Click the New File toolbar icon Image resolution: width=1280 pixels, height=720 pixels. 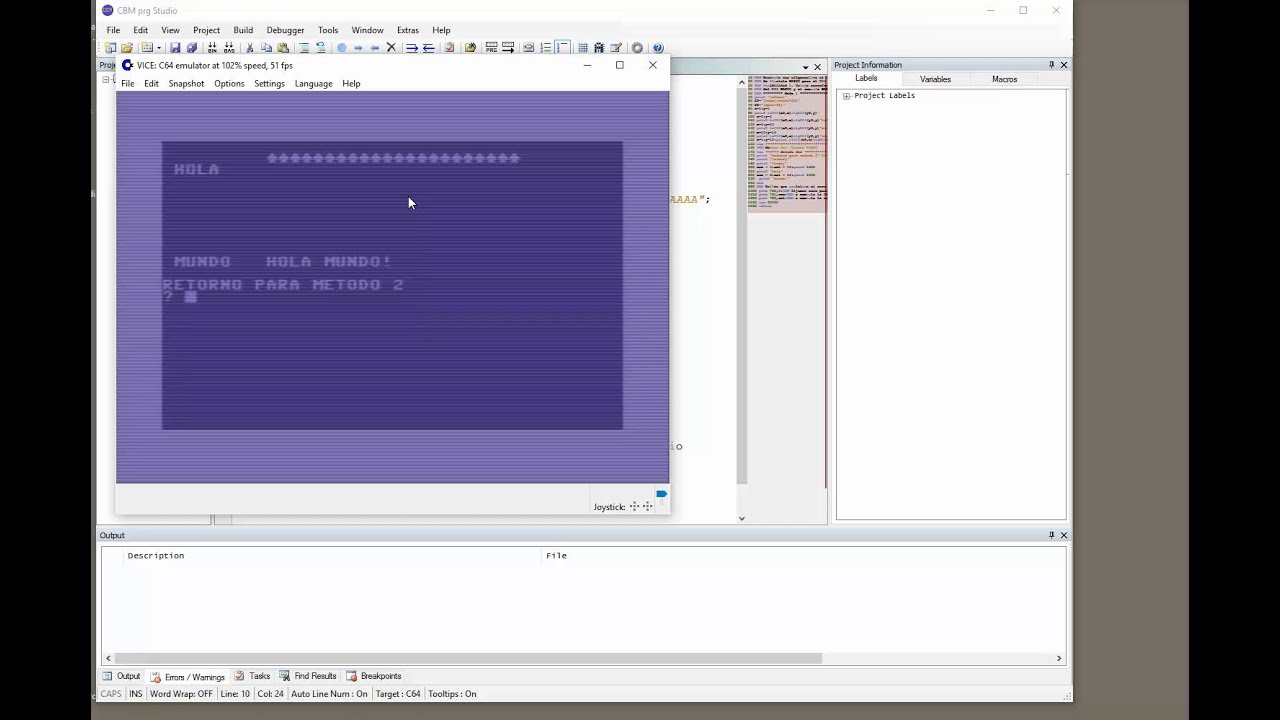click(110, 48)
